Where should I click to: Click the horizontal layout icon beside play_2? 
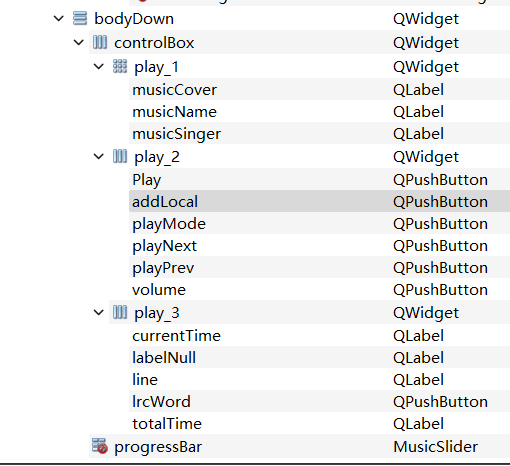click(120, 156)
